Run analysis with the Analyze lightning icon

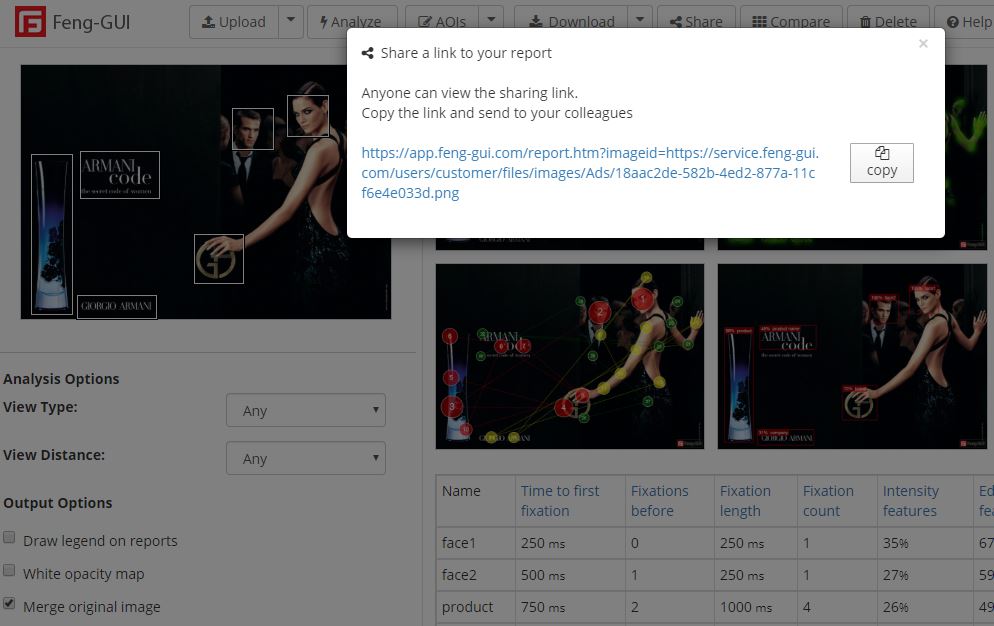(x=324, y=21)
